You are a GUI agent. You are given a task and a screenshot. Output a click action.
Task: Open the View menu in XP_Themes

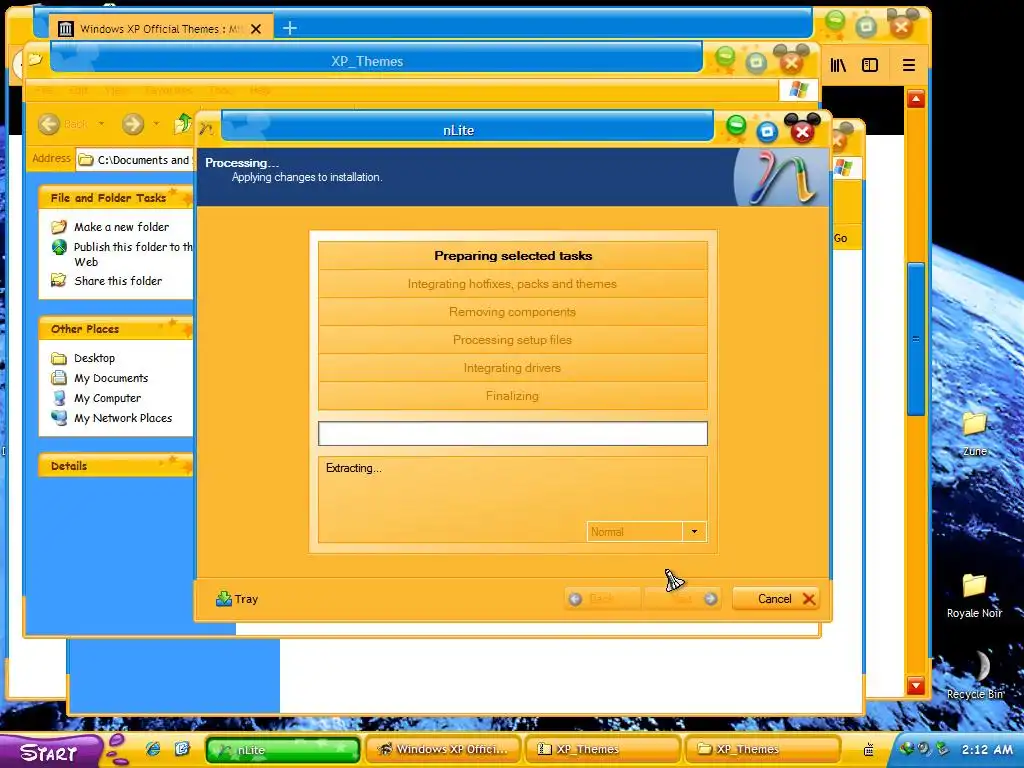pyautogui.click(x=116, y=90)
